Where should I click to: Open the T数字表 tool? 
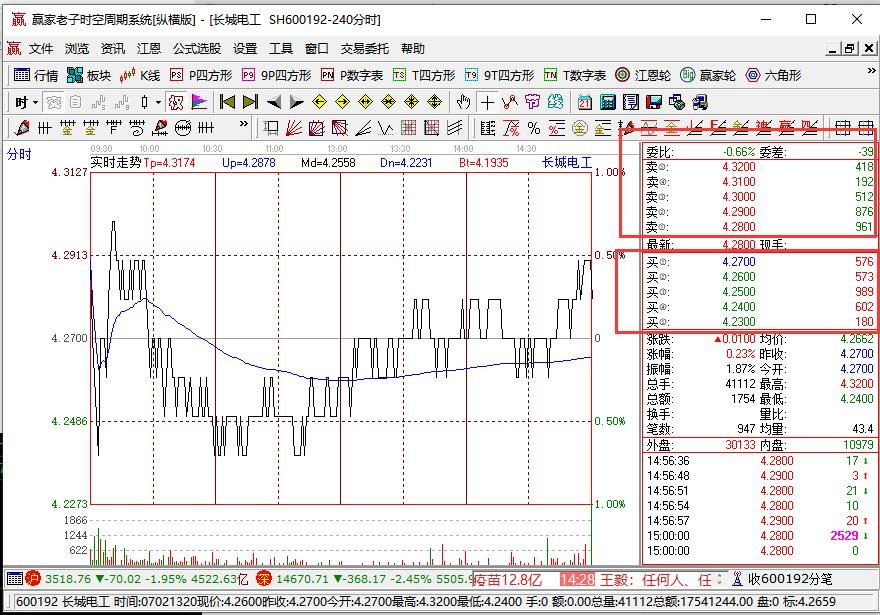pos(575,75)
